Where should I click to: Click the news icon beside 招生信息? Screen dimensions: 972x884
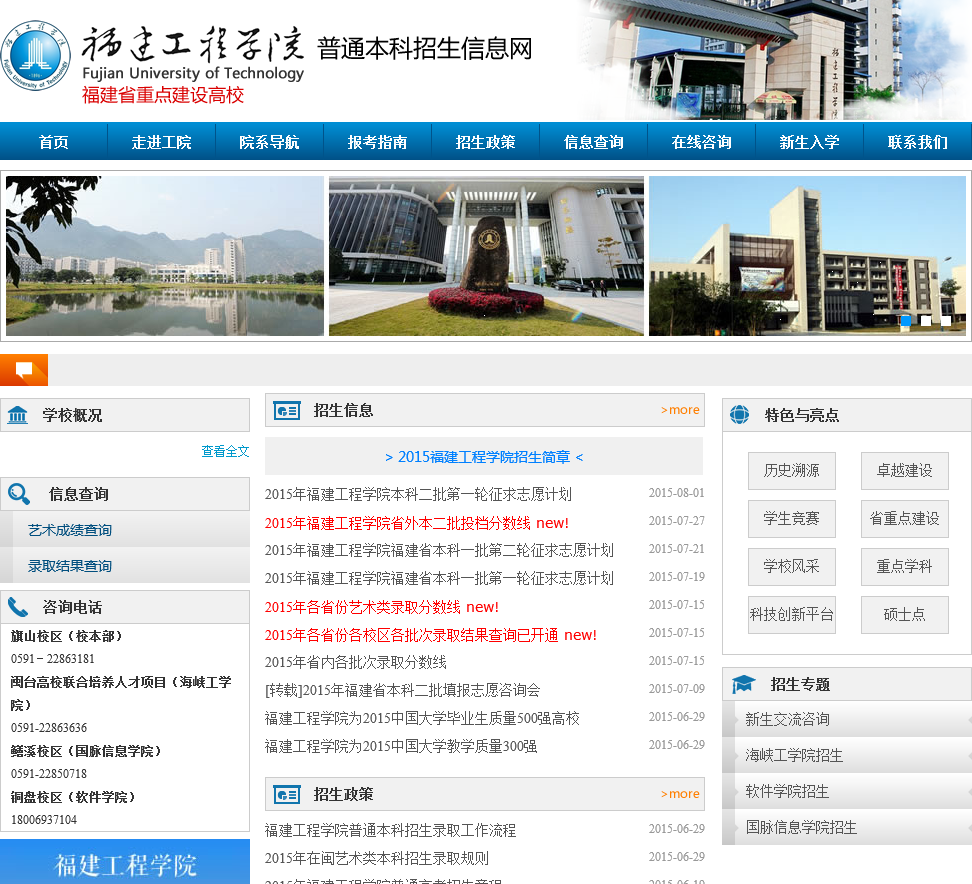coord(287,410)
